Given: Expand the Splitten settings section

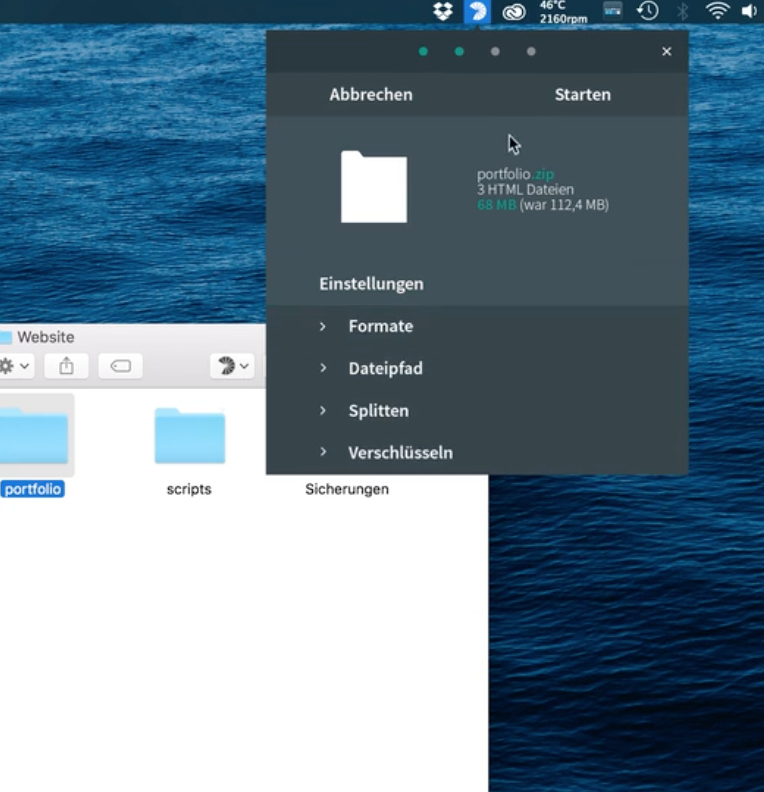Looking at the screenshot, I should point(378,410).
